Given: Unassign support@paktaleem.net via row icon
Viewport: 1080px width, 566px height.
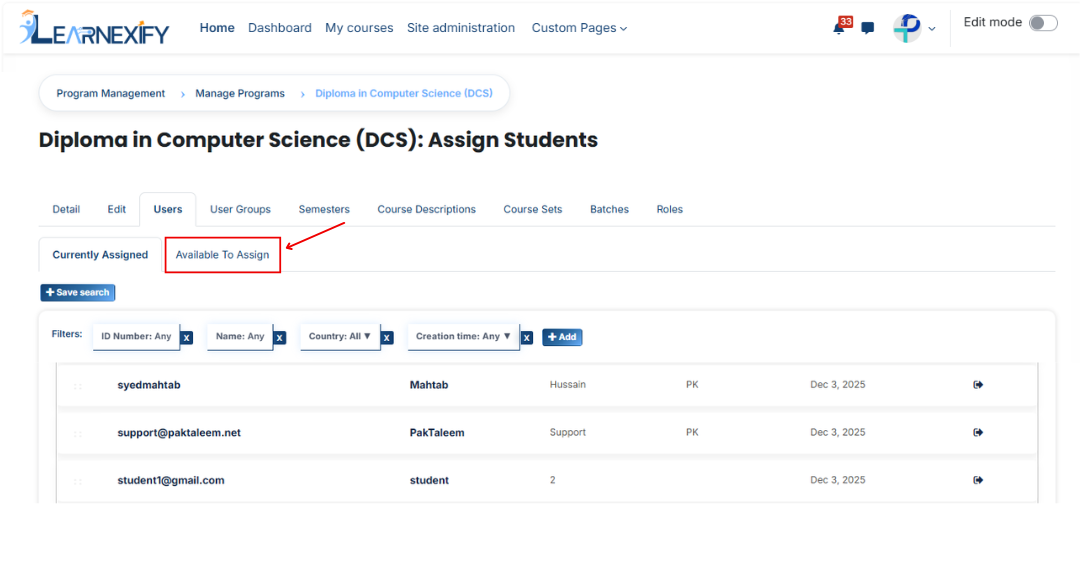Looking at the screenshot, I should point(978,432).
